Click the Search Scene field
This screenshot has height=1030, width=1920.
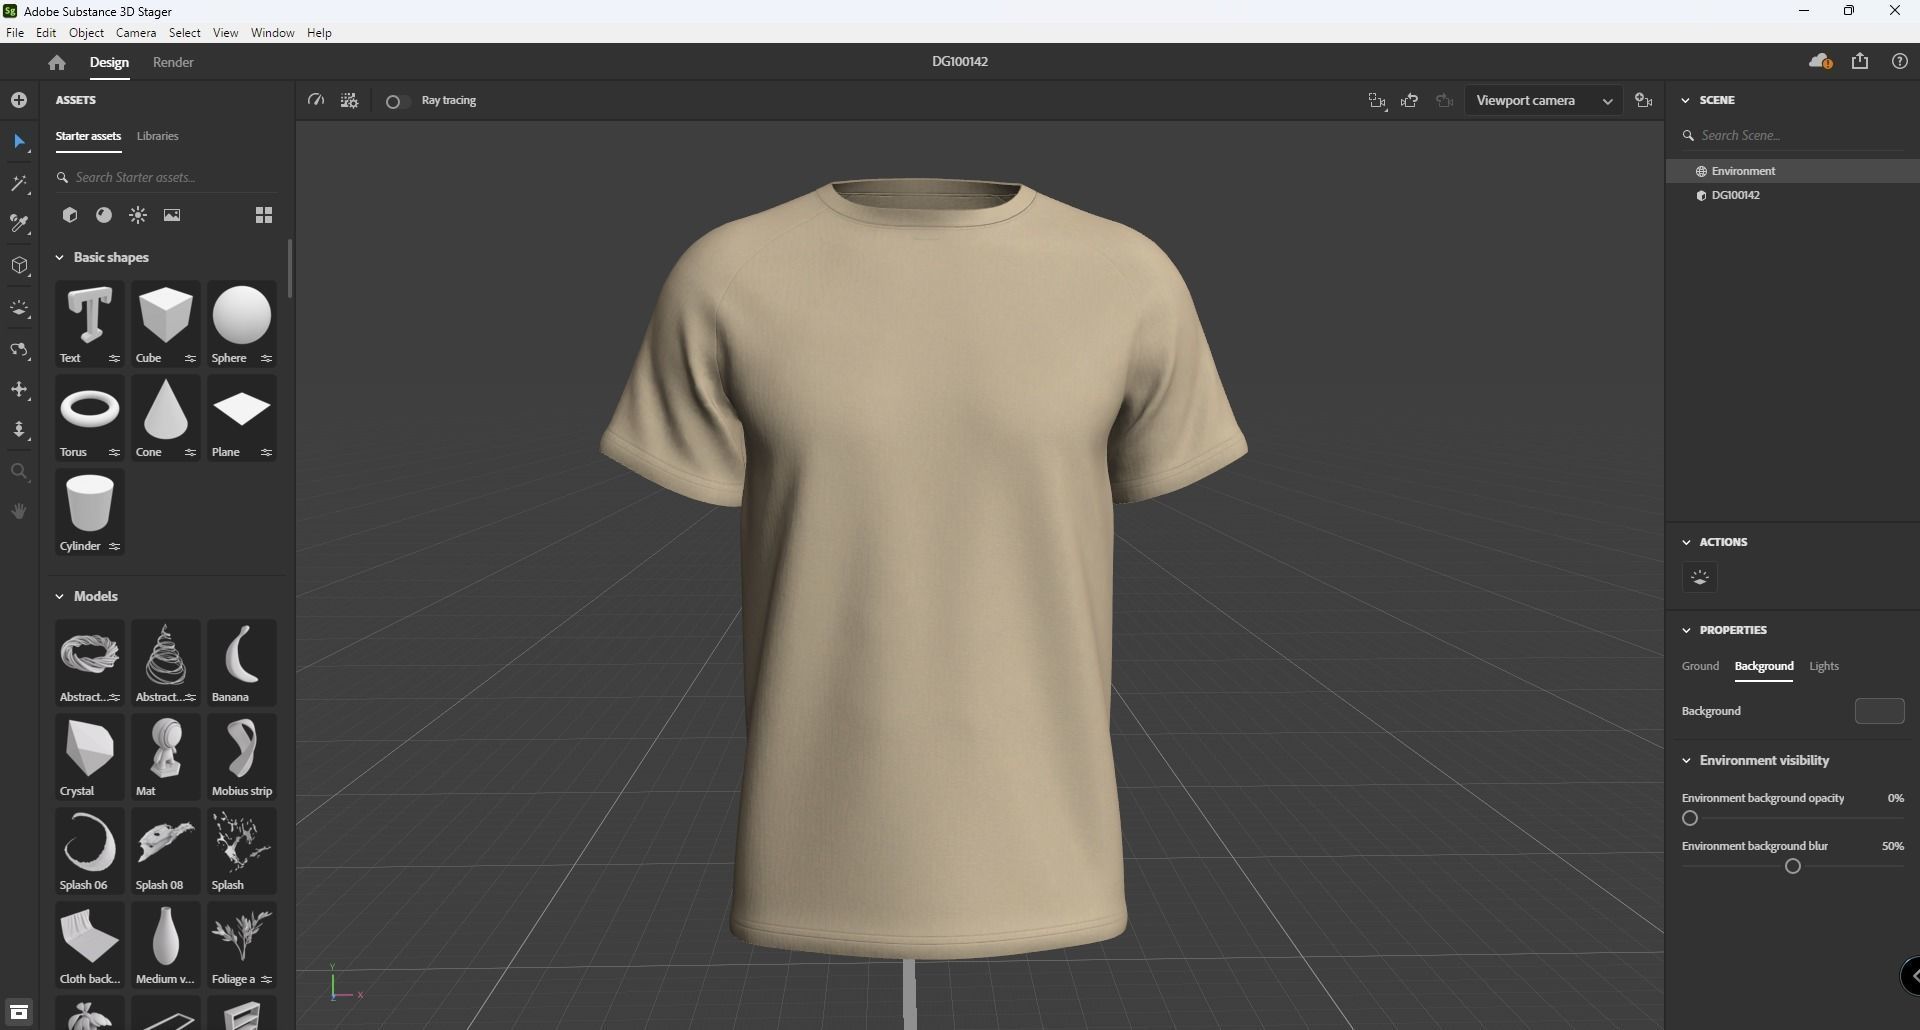[x=1795, y=136]
